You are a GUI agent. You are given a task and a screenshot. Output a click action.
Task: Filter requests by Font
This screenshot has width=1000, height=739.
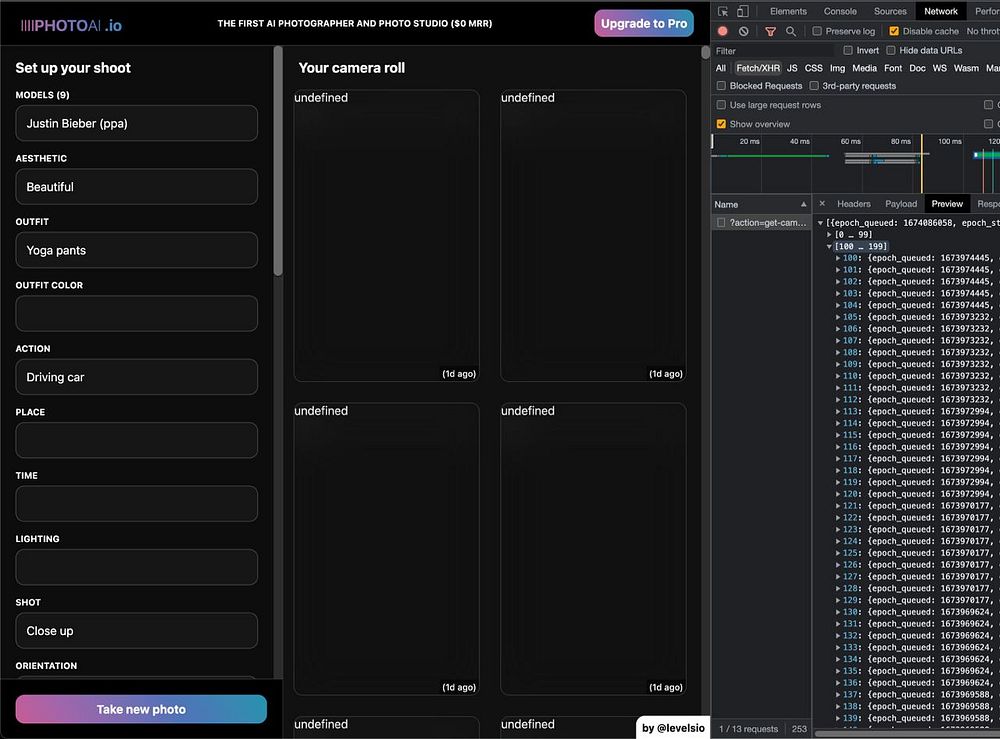893,68
